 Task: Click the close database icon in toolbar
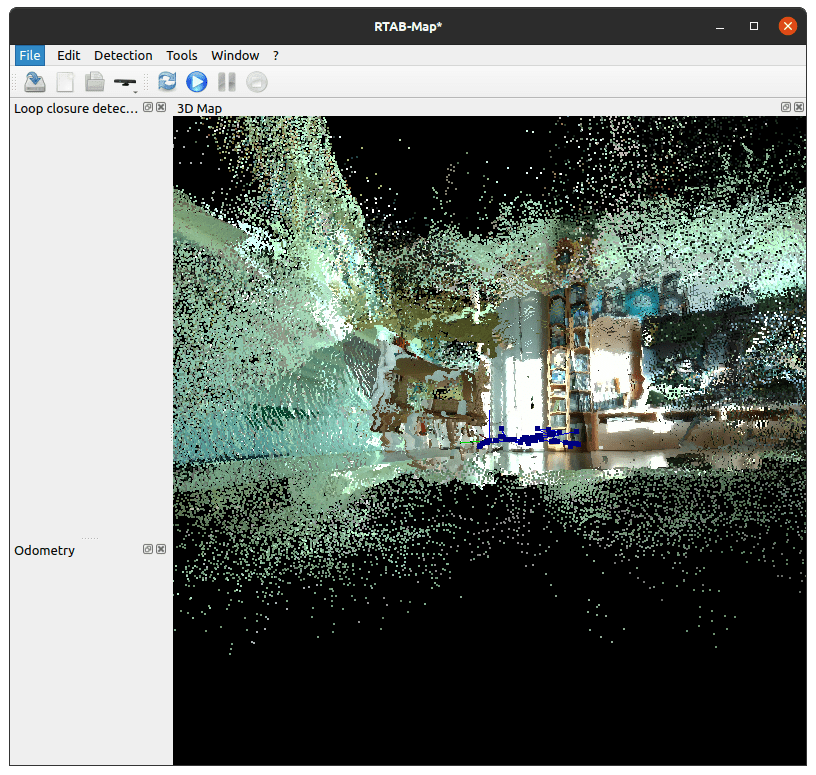coord(94,82)
